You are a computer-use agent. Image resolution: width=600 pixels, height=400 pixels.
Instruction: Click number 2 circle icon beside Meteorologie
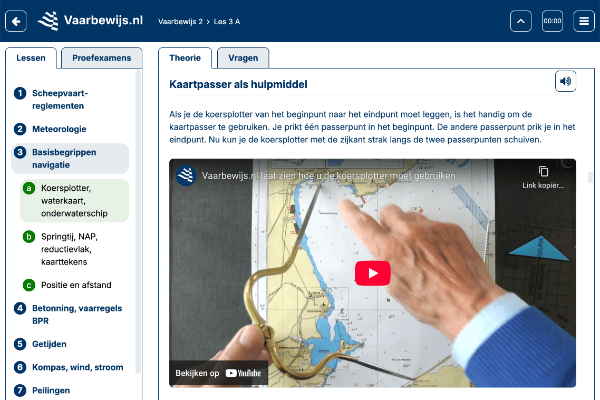coord(20,129)
